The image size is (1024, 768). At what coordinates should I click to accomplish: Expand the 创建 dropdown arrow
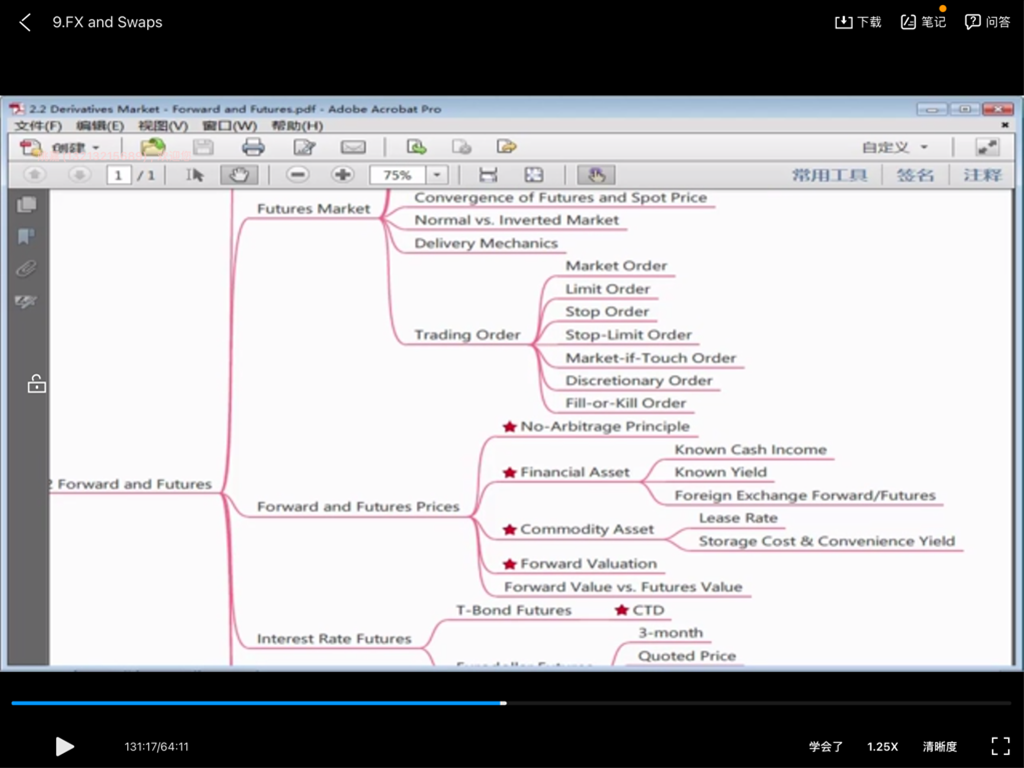pyautogui.click(x=96, y=148)
